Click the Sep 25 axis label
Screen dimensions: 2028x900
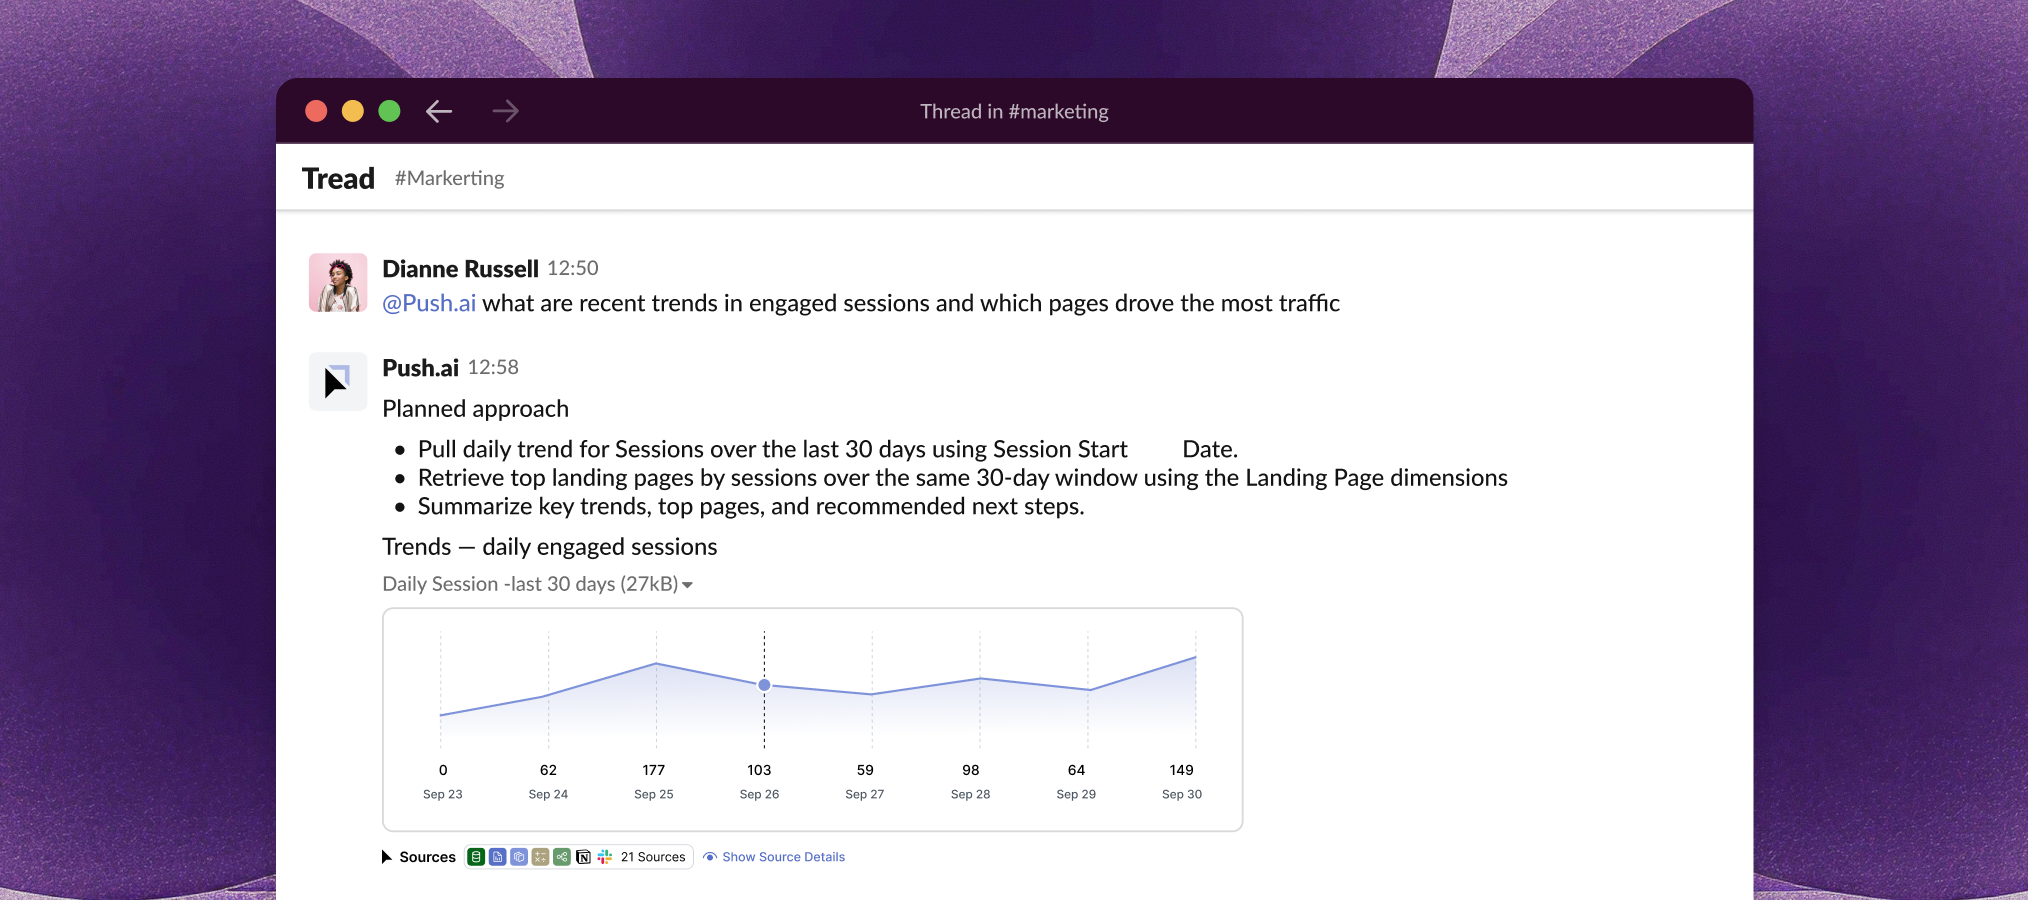(x=654, y=794)
